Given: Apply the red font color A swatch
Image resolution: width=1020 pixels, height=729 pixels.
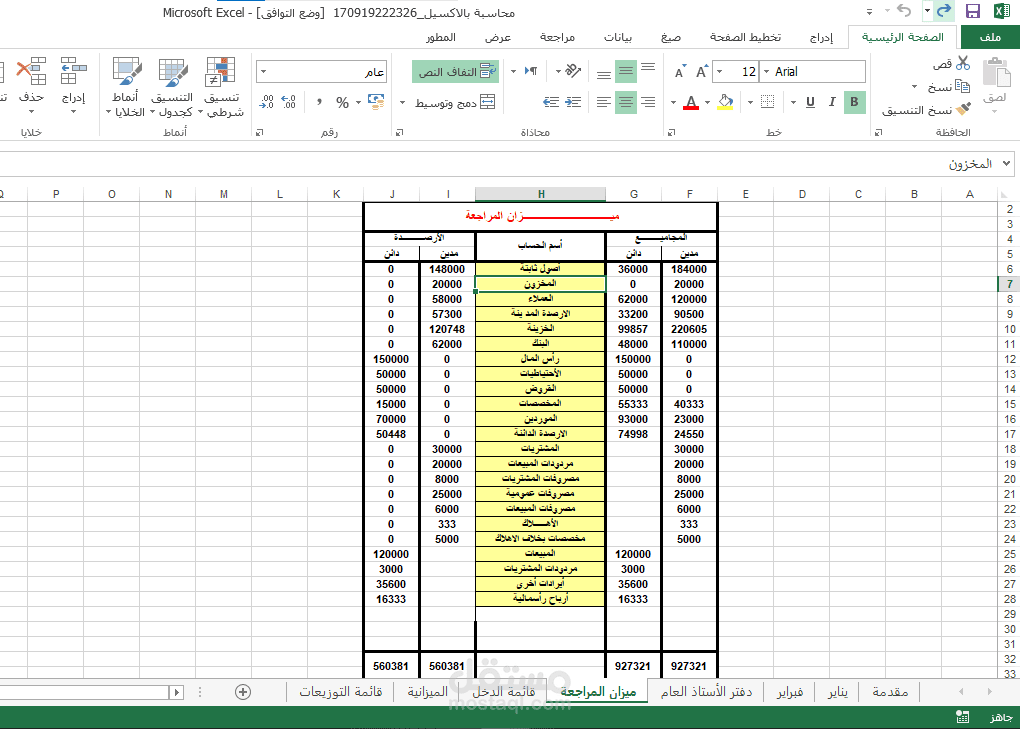Looking at the screenshot, I should tap(691, 102).
